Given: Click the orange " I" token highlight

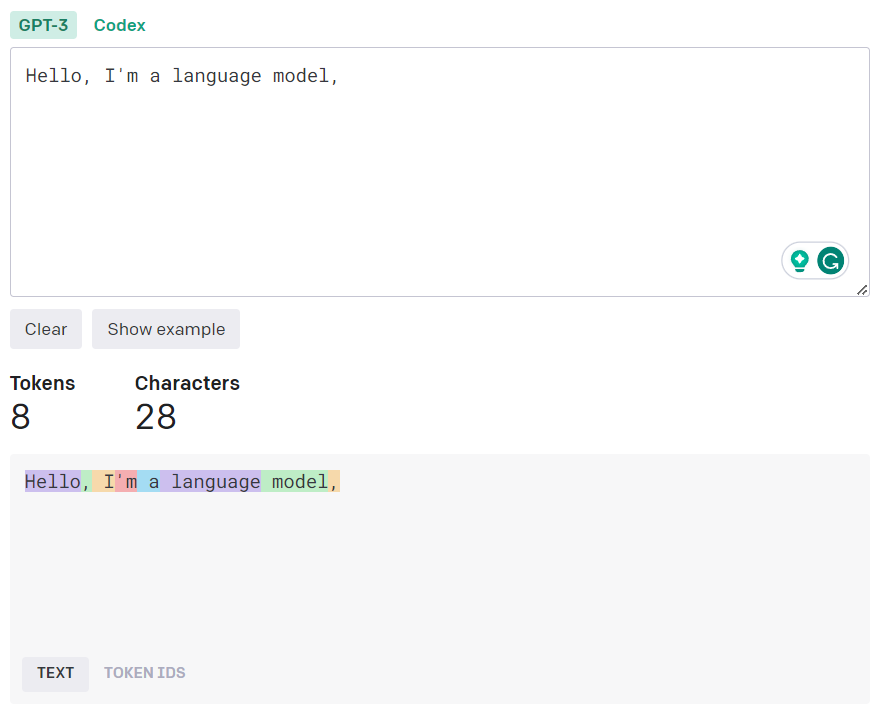Looking at the screenshot, I should 104,481.
